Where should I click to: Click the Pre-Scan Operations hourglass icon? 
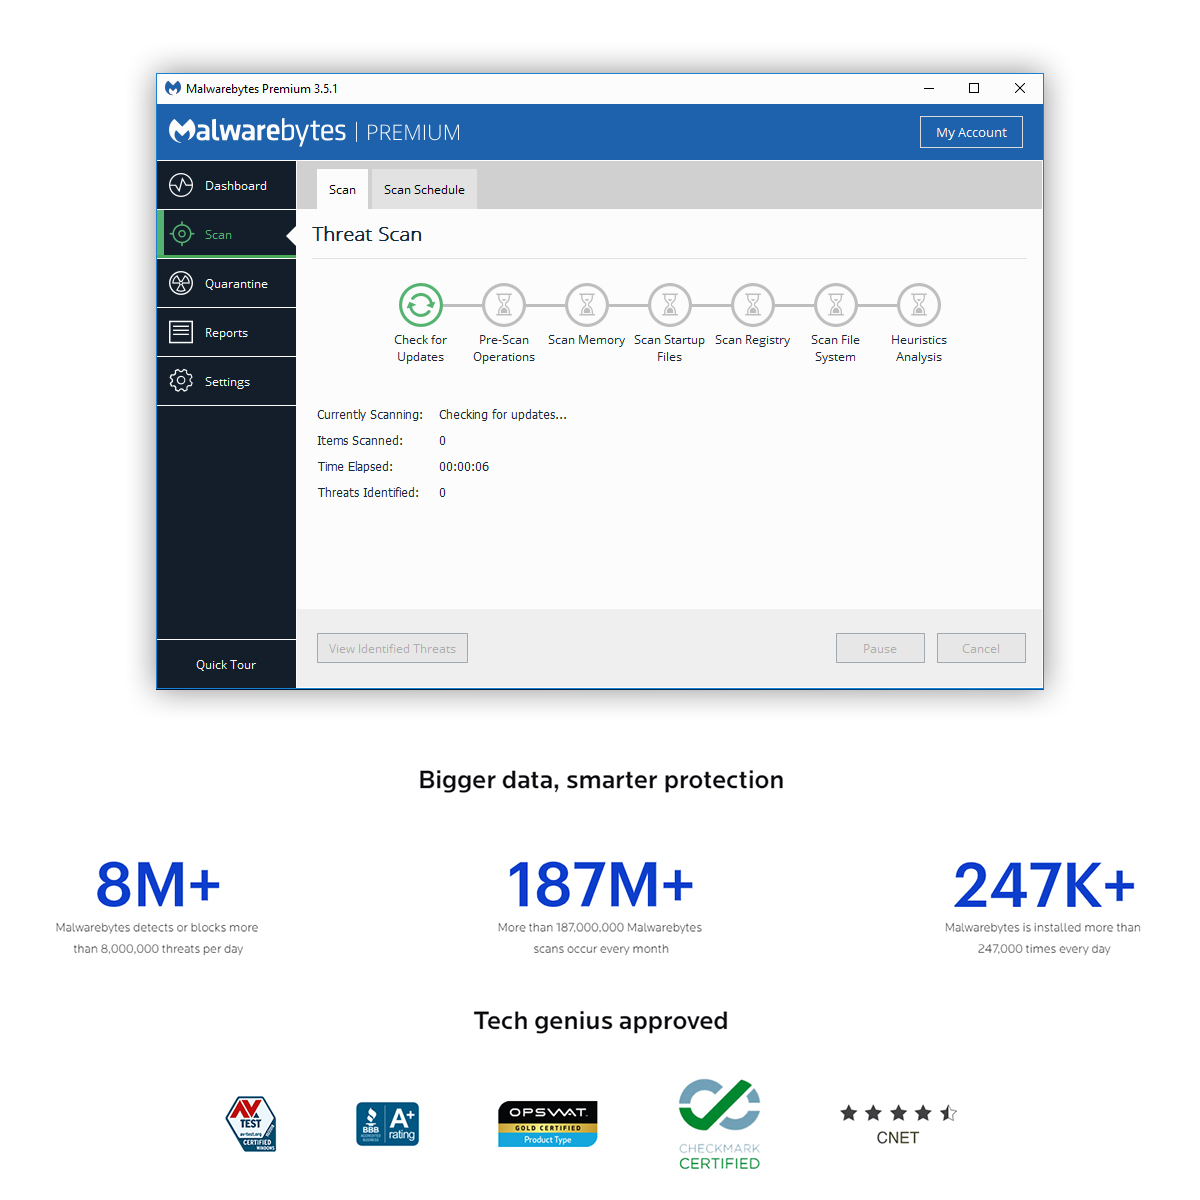pos(504,305)
